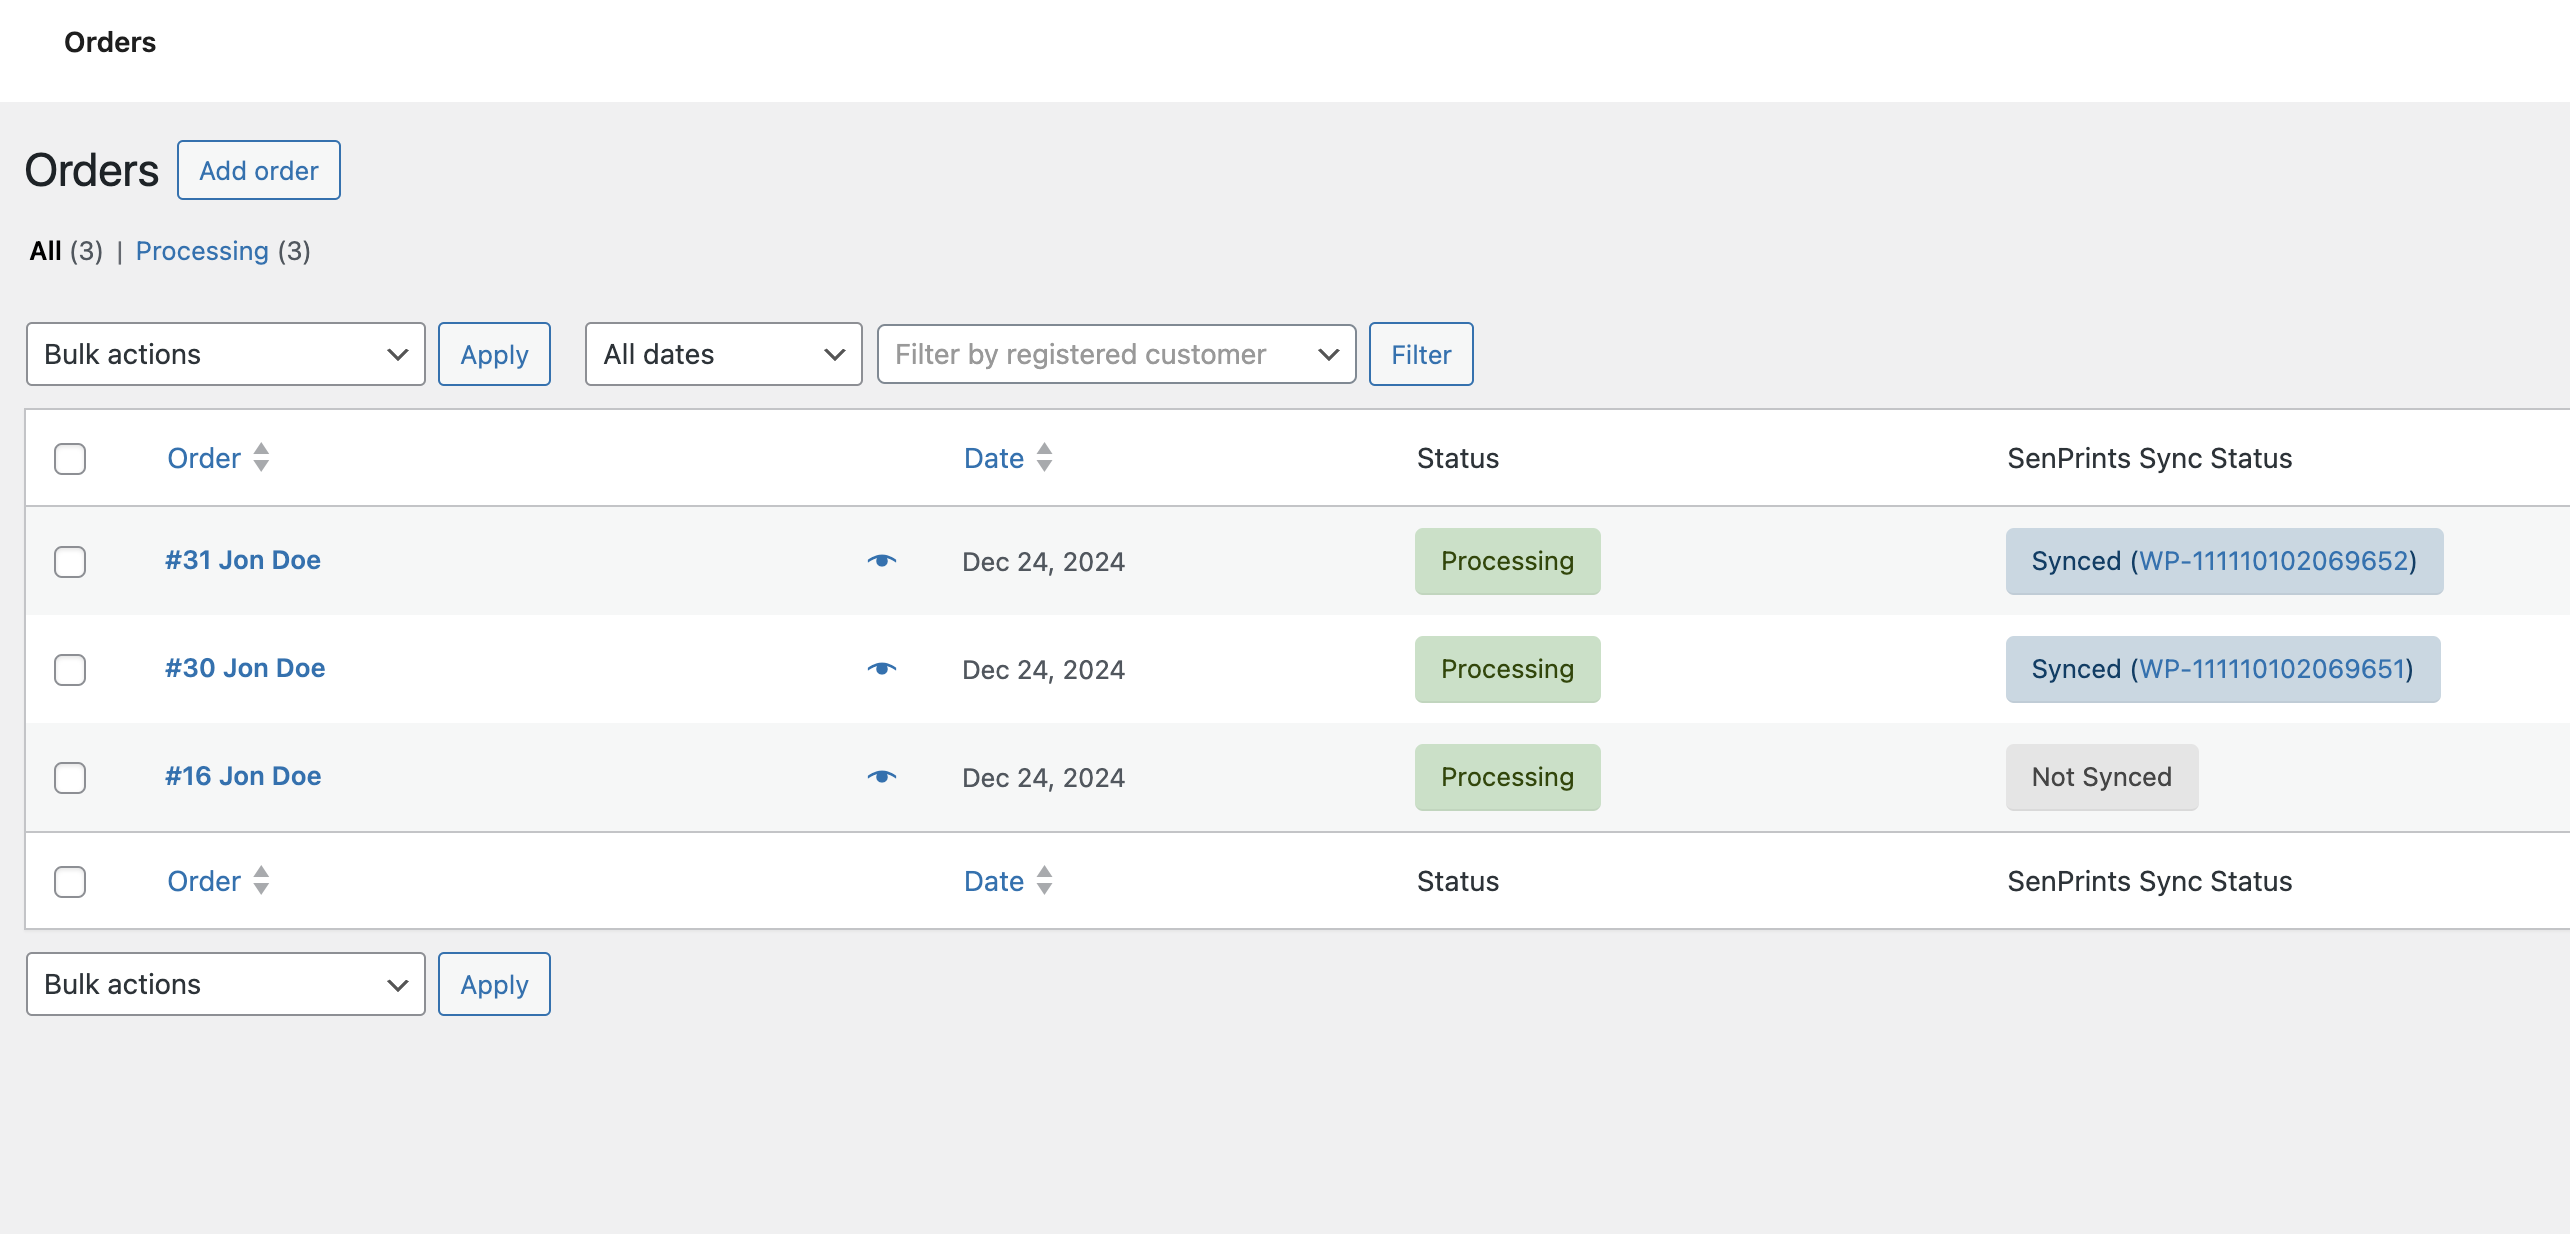Open SenPrints link WP-111110102069652
Screen dimensions: 2570x1234
(x=2273, y=561)
